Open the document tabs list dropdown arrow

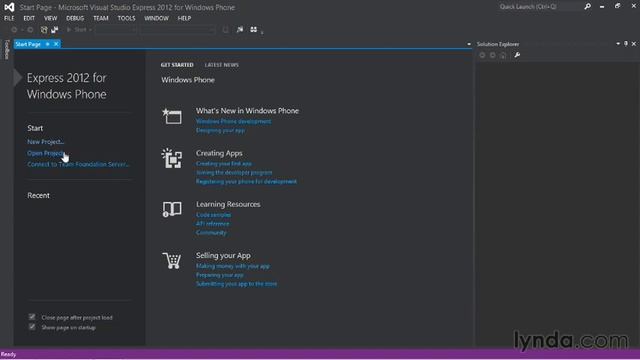pos(469,44)
